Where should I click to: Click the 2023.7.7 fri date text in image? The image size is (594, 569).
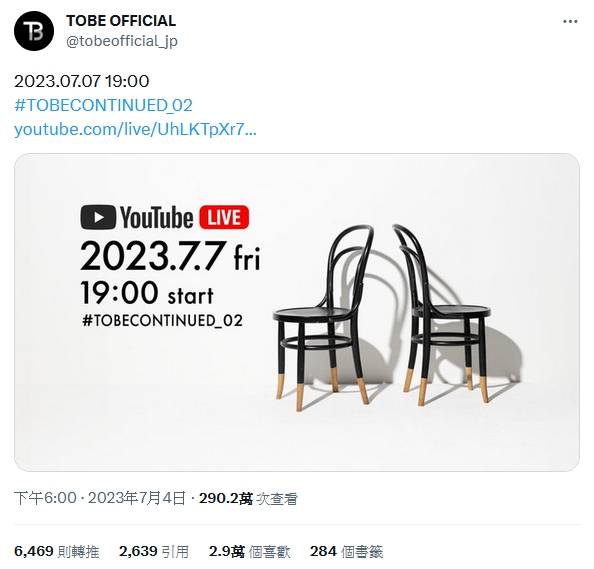170,256
